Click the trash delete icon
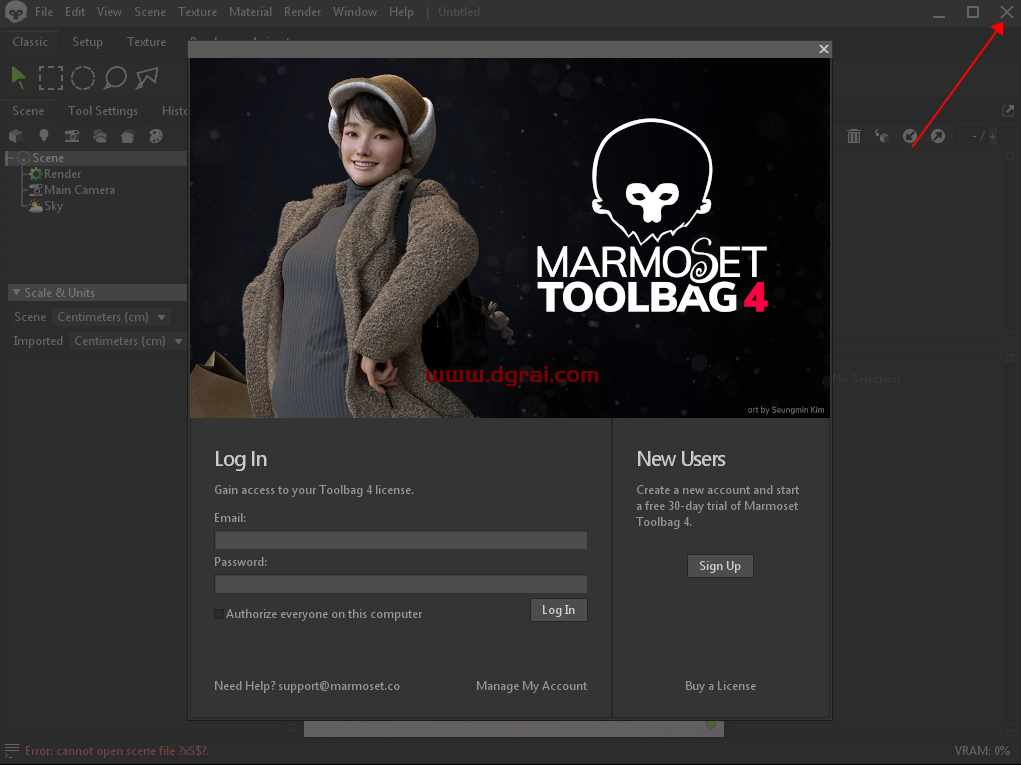 (x=853, y=136)
